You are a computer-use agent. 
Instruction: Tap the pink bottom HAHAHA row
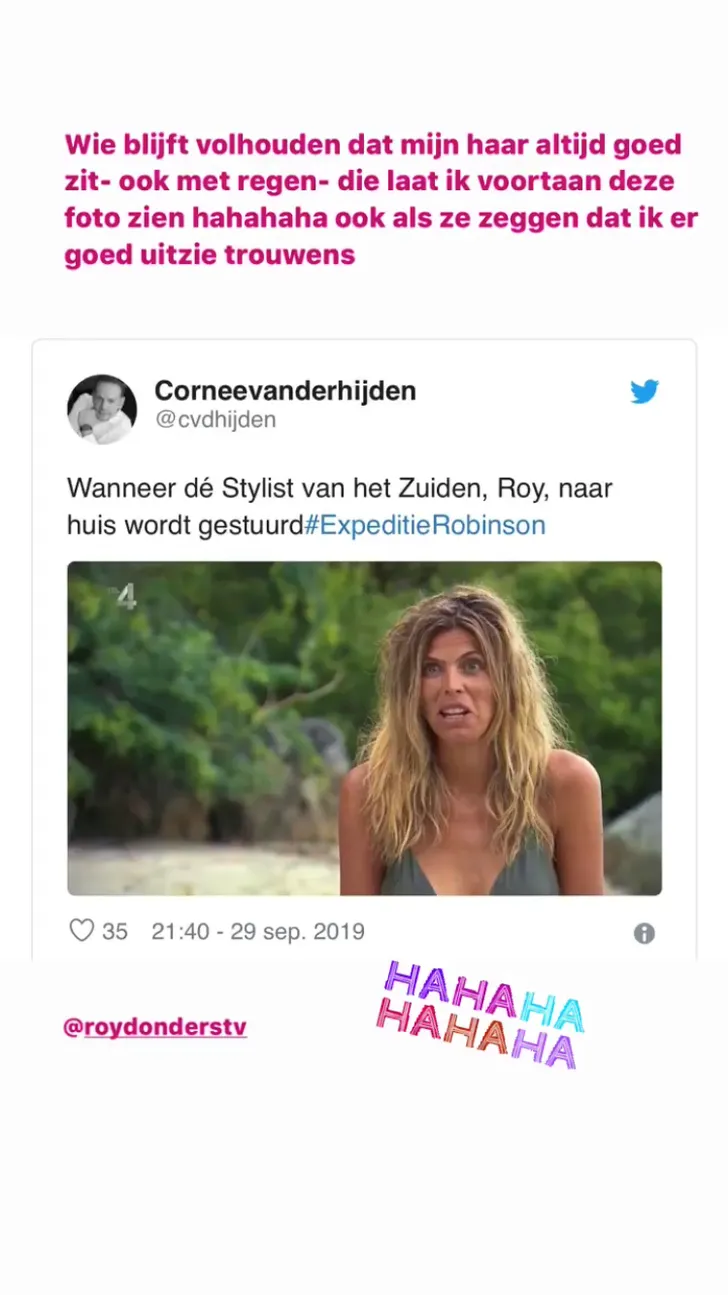click(476, 1034)
